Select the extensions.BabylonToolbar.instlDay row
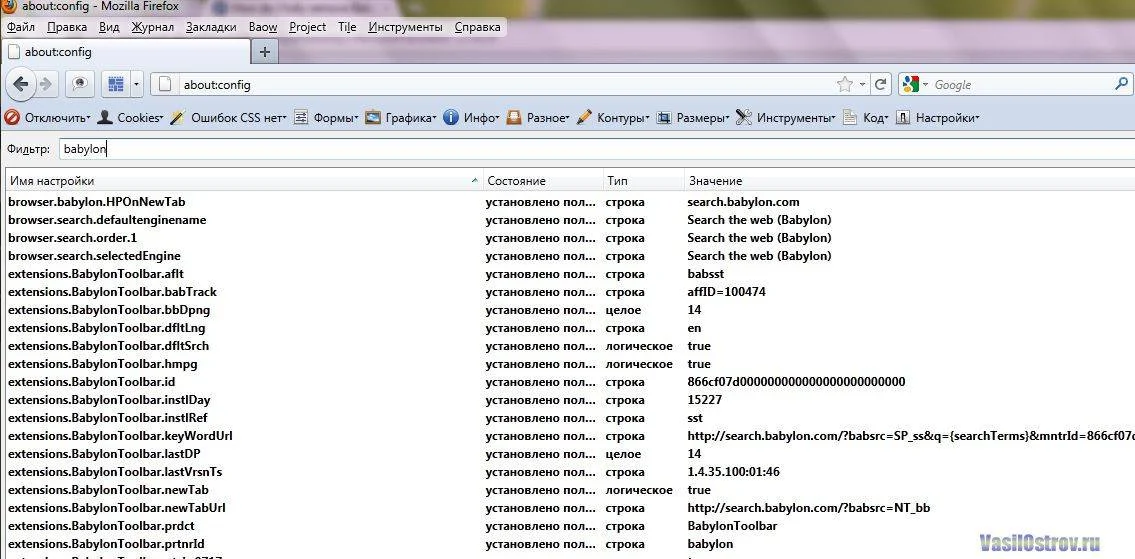The height and width of the screenshot is (559, 1135). tap(570, 400)
